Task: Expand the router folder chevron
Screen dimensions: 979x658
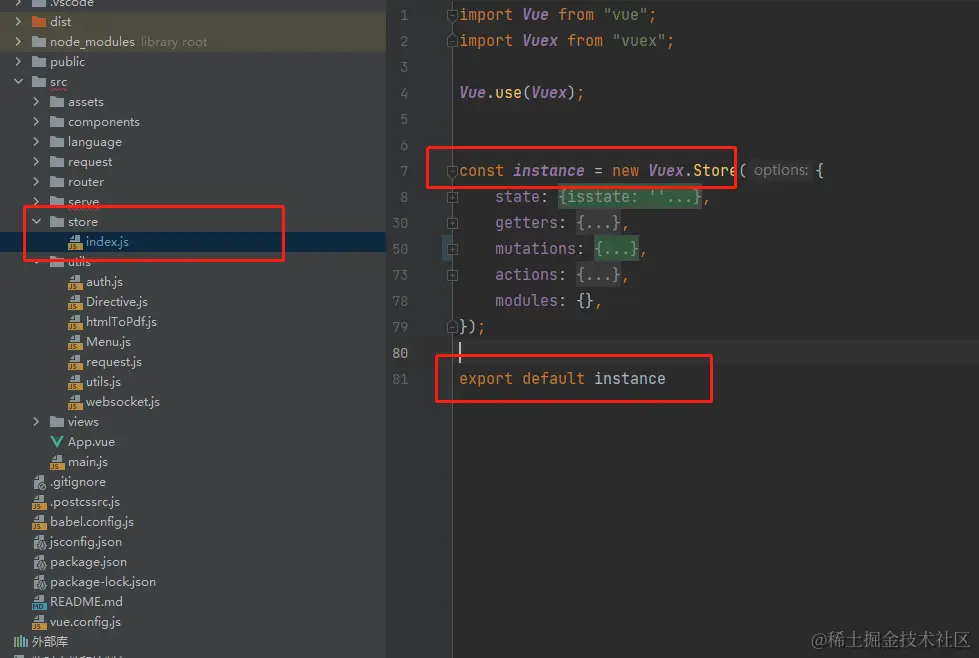Action: coord(36,181)
